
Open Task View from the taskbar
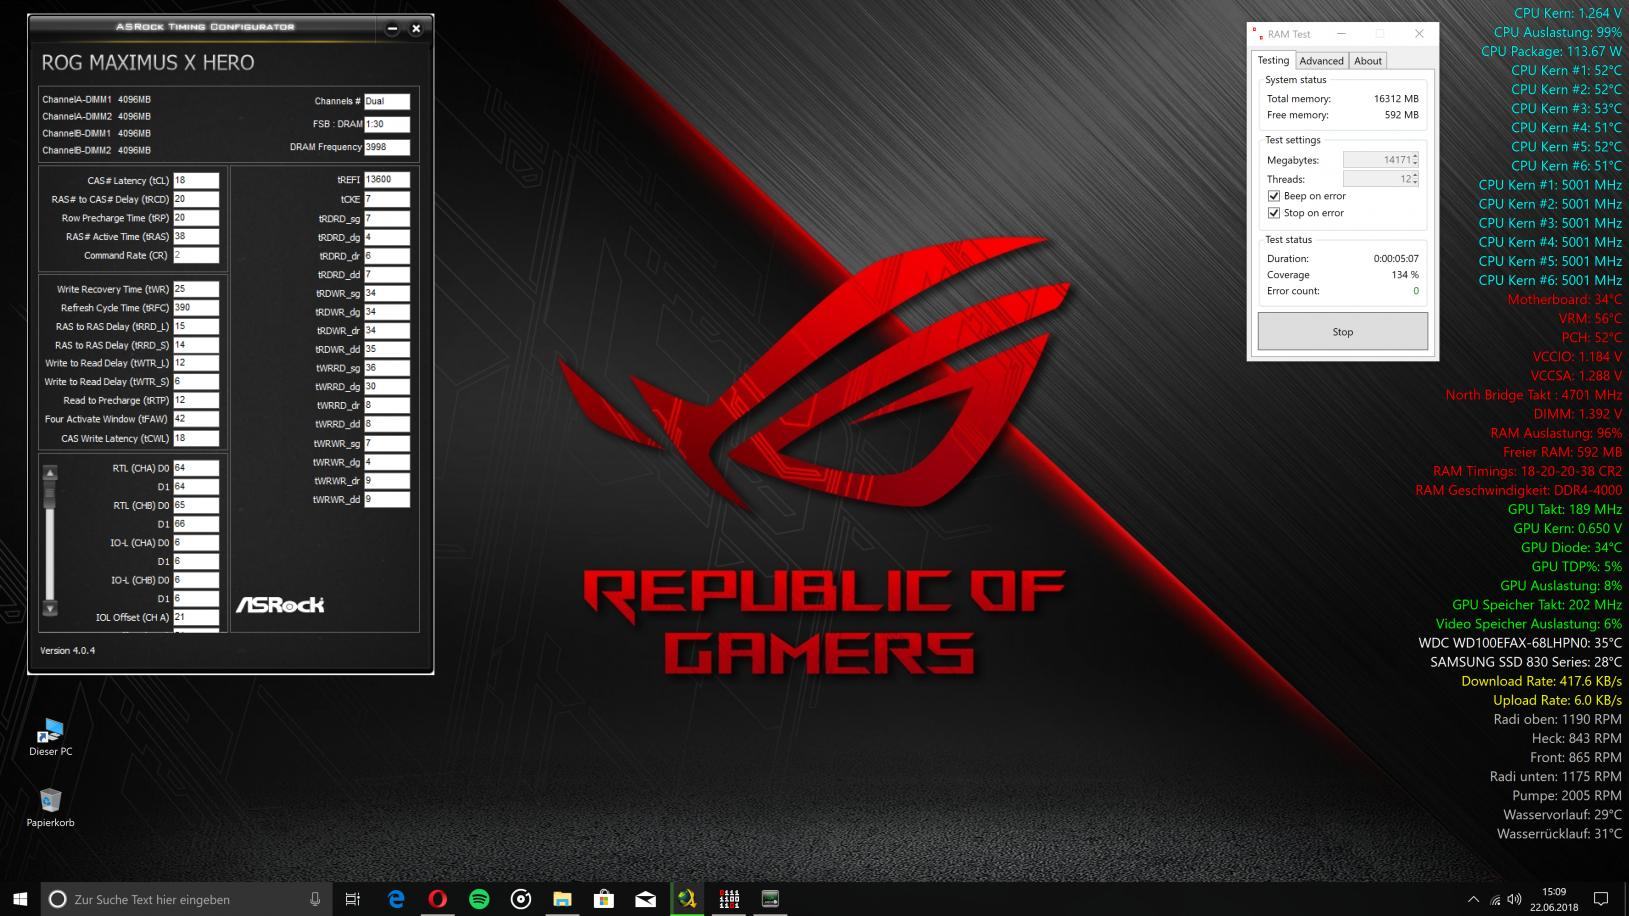tap(352, 899)
